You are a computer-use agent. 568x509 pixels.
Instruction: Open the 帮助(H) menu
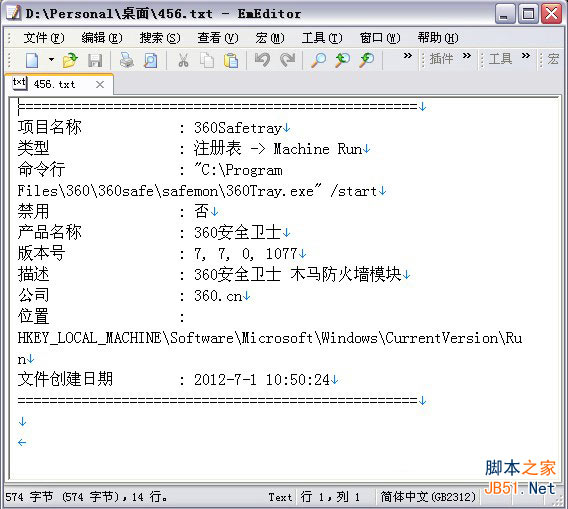click(x=438, y=38)
